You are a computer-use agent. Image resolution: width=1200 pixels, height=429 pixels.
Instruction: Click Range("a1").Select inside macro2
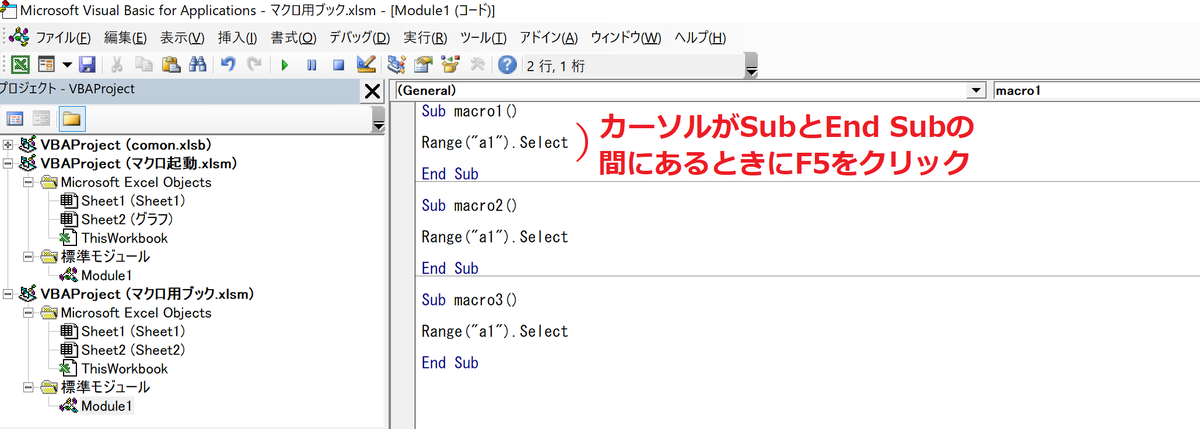click(x=495, y=237)
